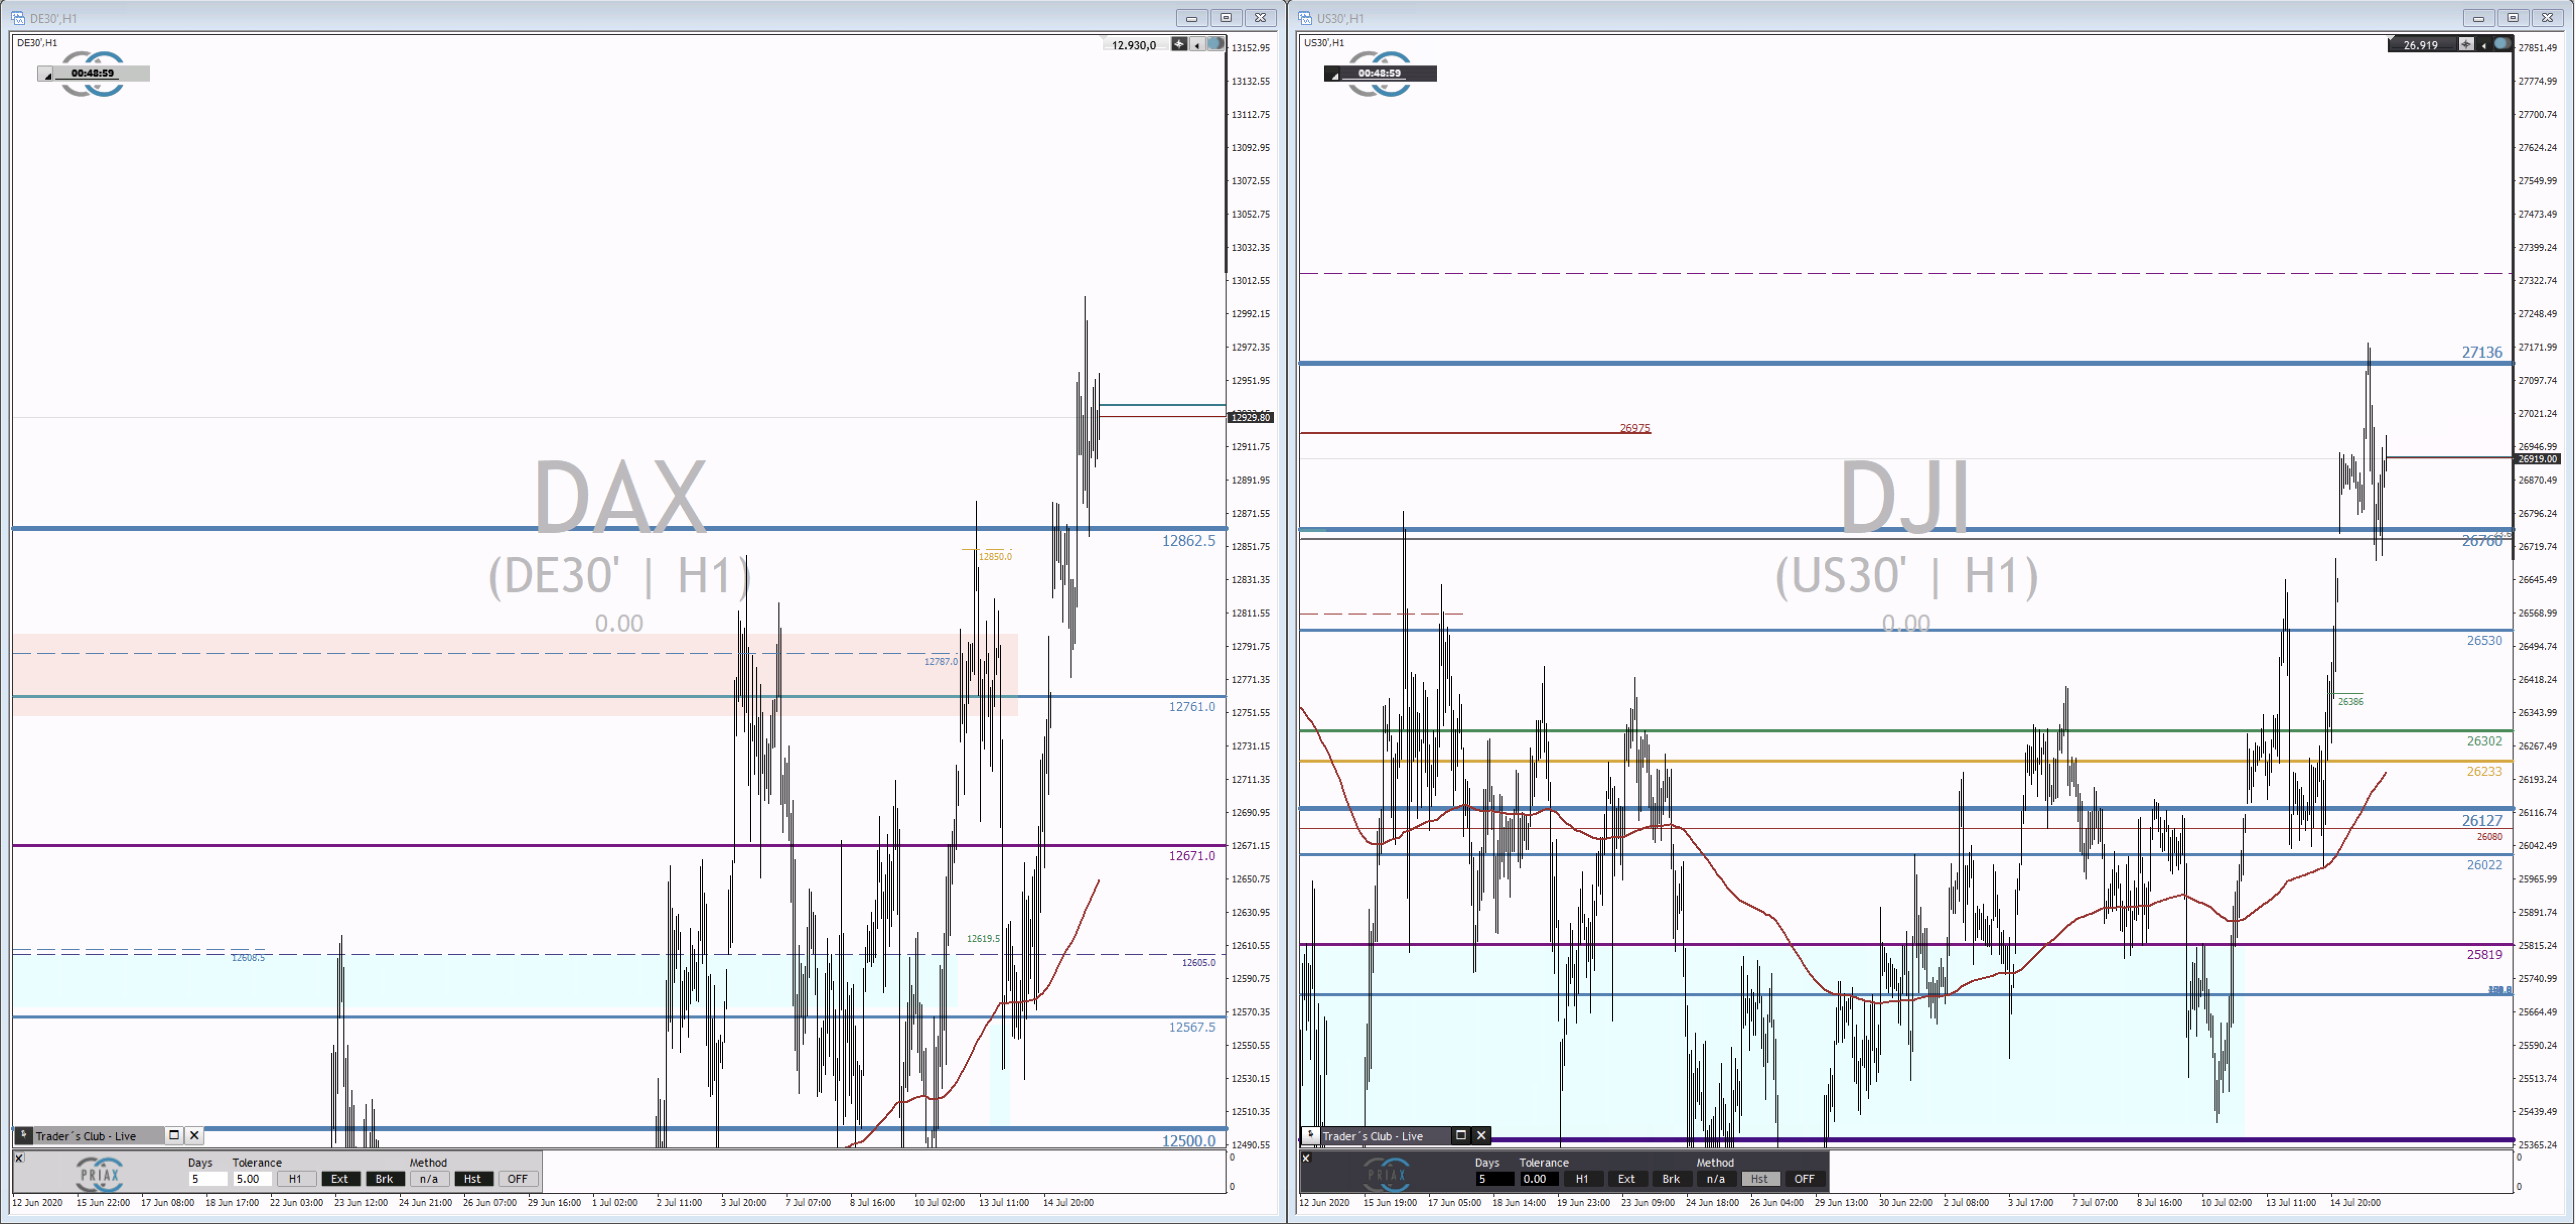Click the DE30',H1 window title icon
Screen dimensions: 2576x1224
click(x=18, y=18)
